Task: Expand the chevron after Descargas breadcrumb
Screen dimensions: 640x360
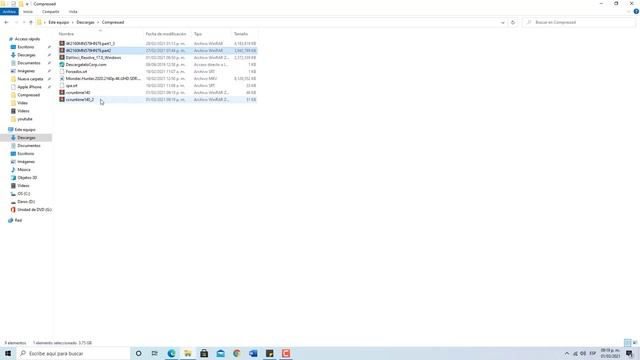Action: (x=98, y=22)
